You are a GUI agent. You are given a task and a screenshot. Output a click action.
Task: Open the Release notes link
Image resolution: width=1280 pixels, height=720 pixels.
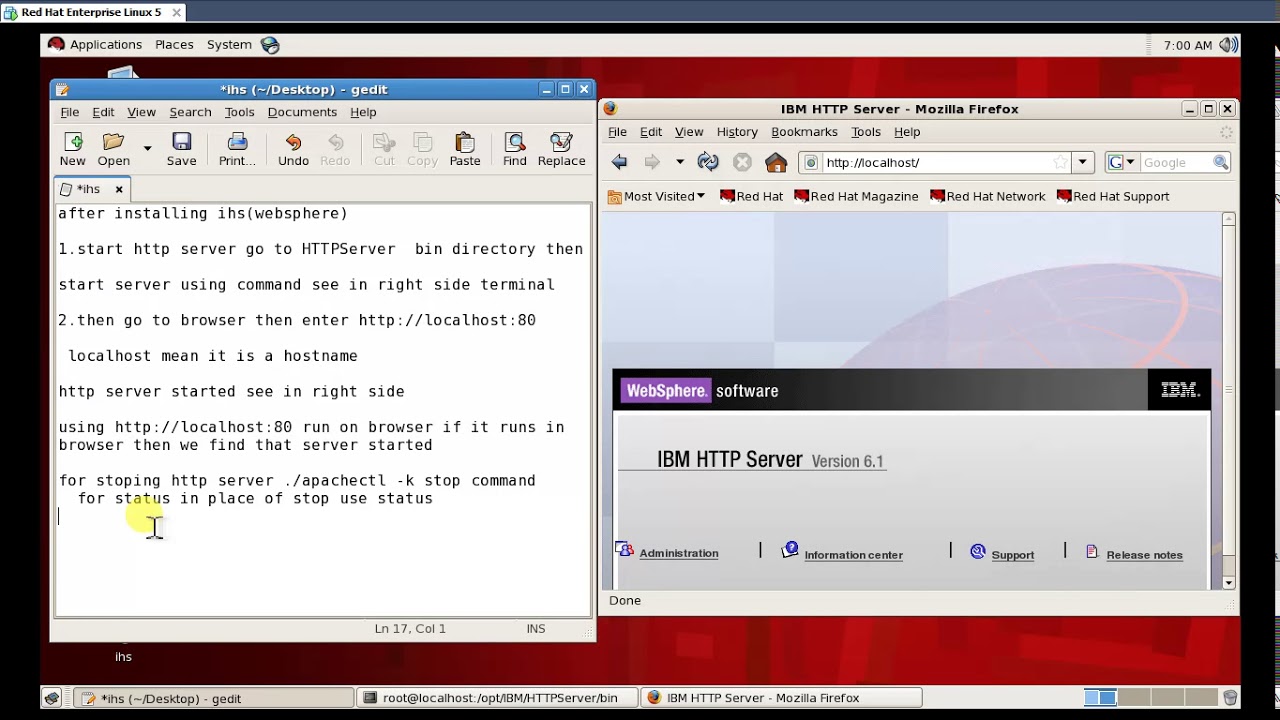(1144, 555)
